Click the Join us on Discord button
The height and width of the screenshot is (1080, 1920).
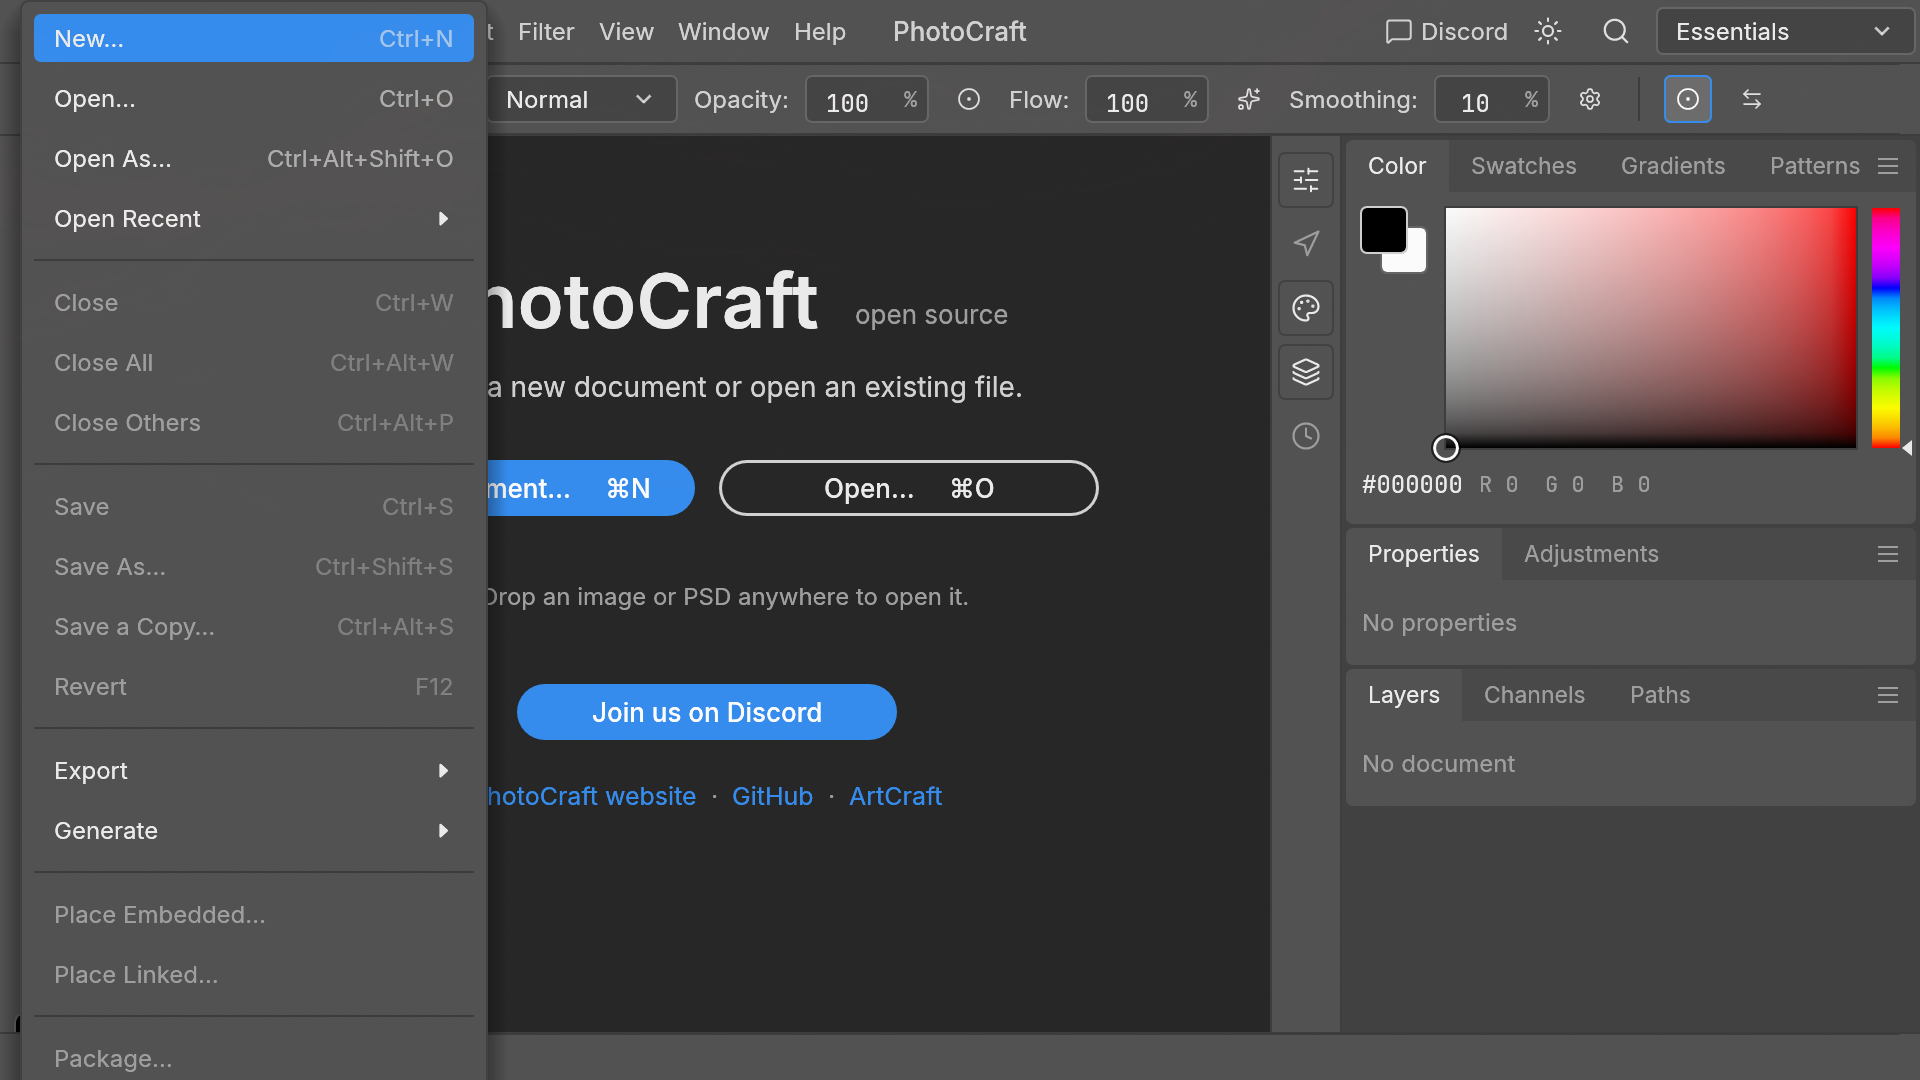click(707, 712)
